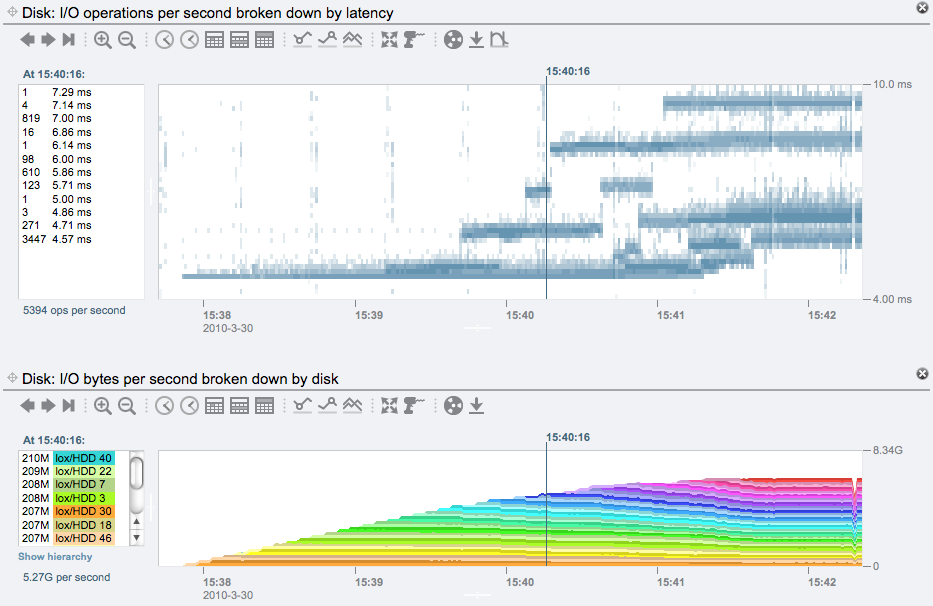The image size is (933, 606).
Task: Select lox/HDD 40 in the disk legend
Action: 83,458
